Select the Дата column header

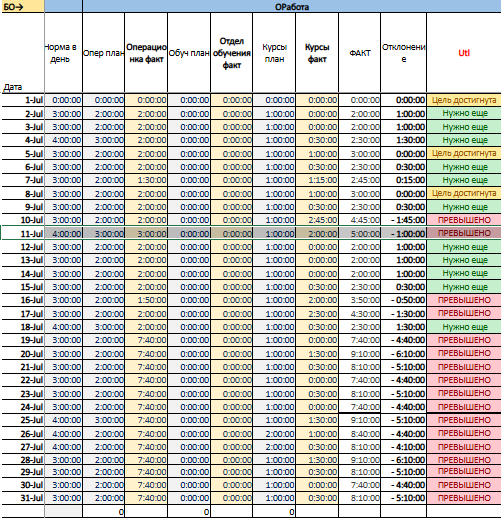click(22, 53)
